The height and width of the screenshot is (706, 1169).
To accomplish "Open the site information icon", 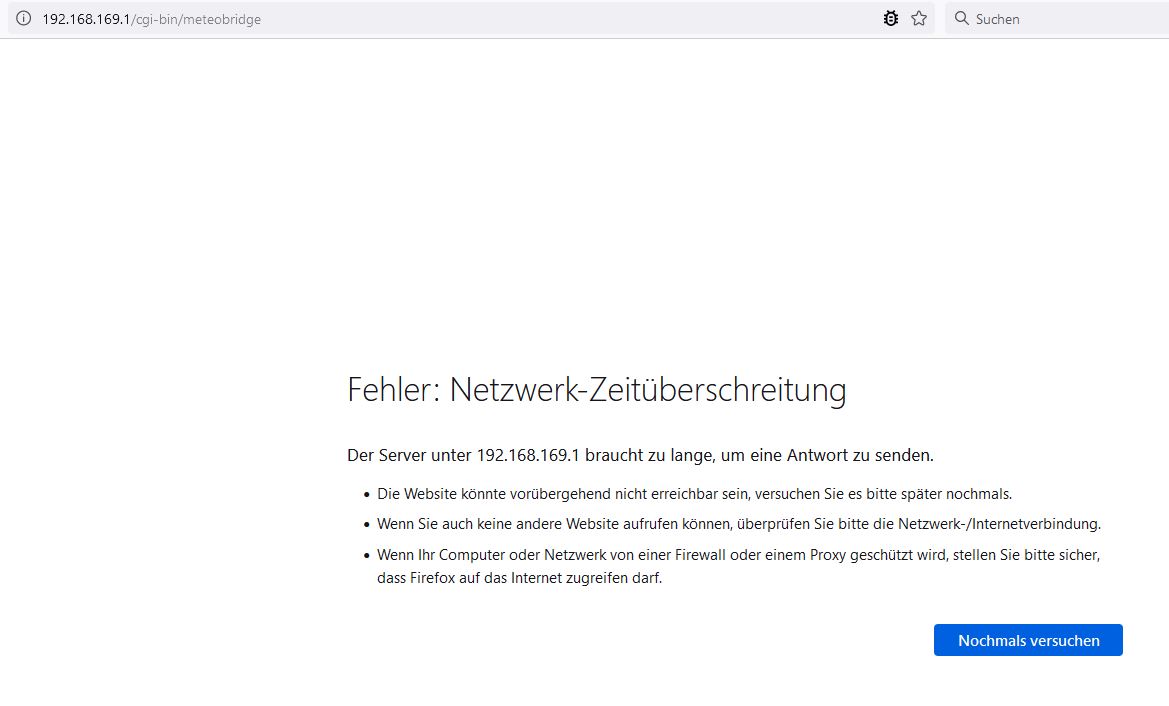I will (24, 19).
